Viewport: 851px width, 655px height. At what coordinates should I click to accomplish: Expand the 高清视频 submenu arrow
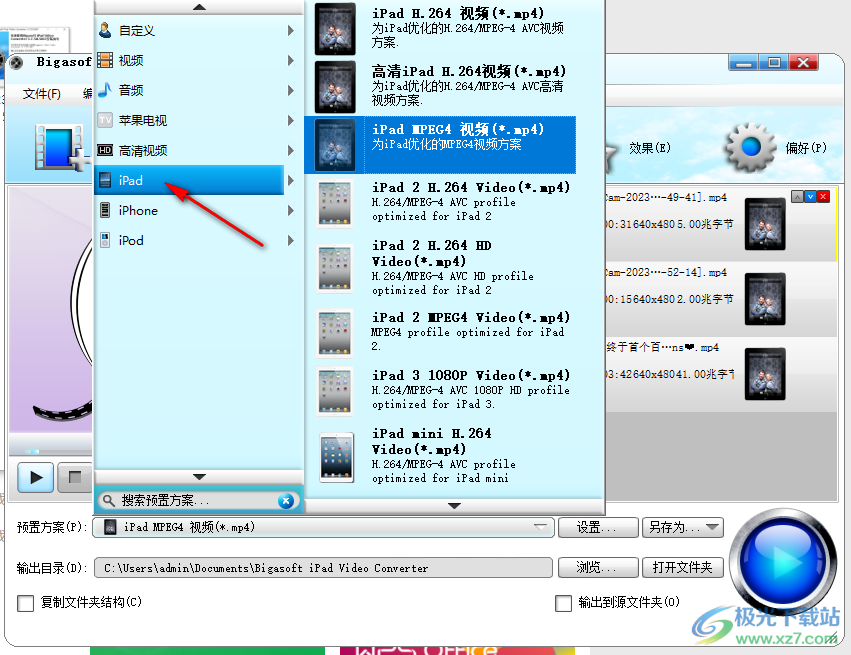coord(291,150)
